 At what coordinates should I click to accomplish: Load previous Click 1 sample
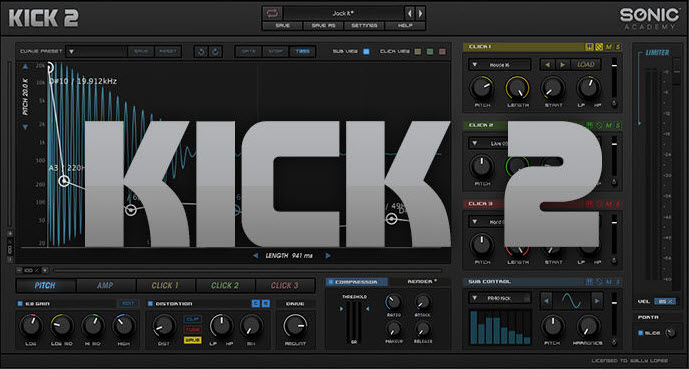click(548, 65)
